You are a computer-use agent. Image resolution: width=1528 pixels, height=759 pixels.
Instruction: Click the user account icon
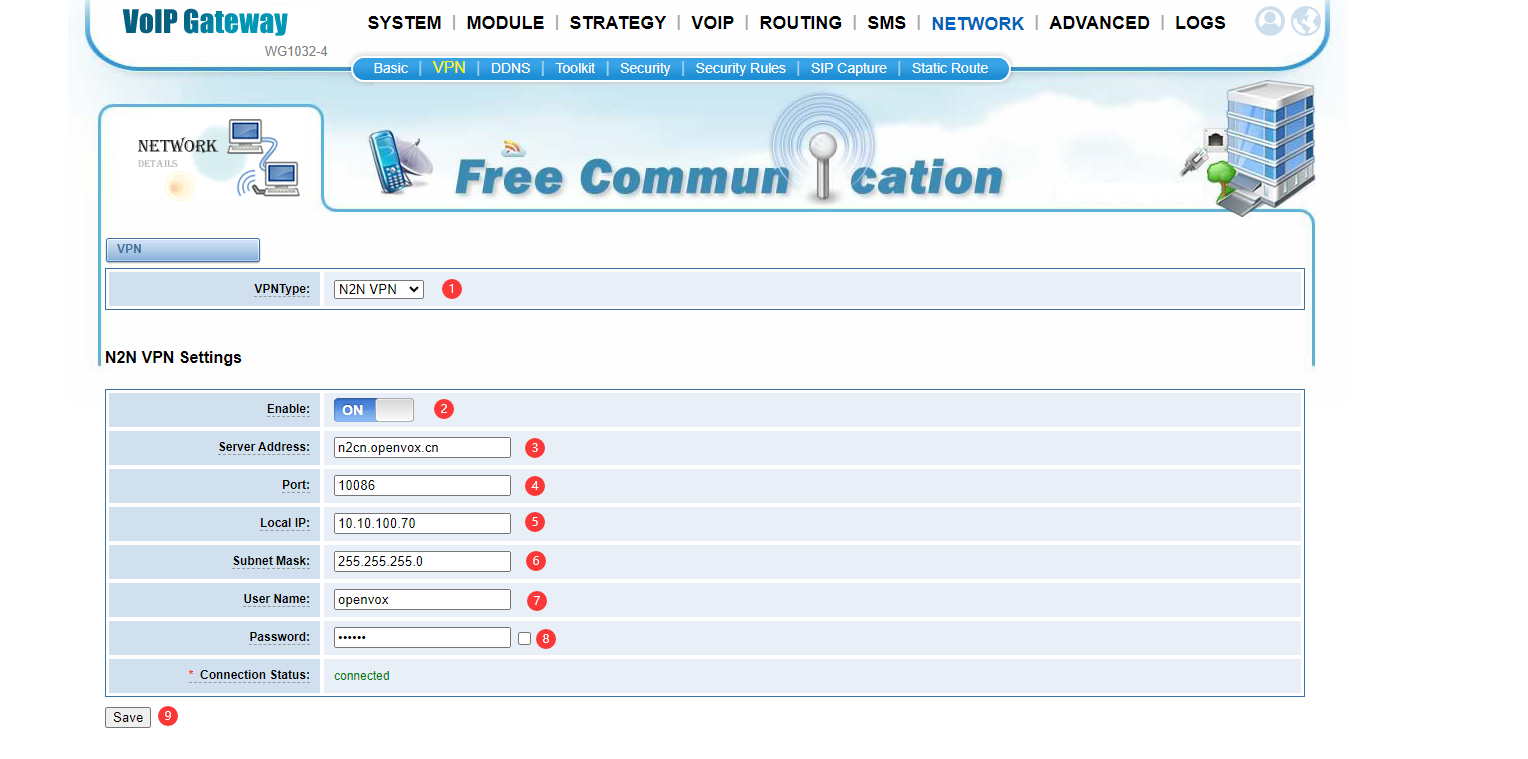[x=1269, y=21]
